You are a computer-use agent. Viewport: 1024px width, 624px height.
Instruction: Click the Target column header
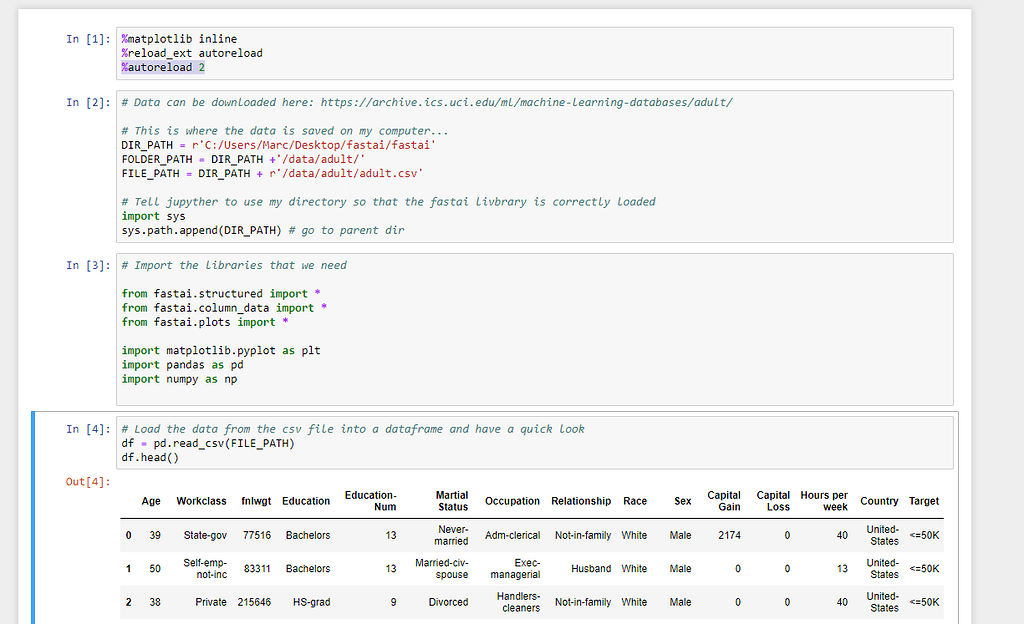point(924,501)
